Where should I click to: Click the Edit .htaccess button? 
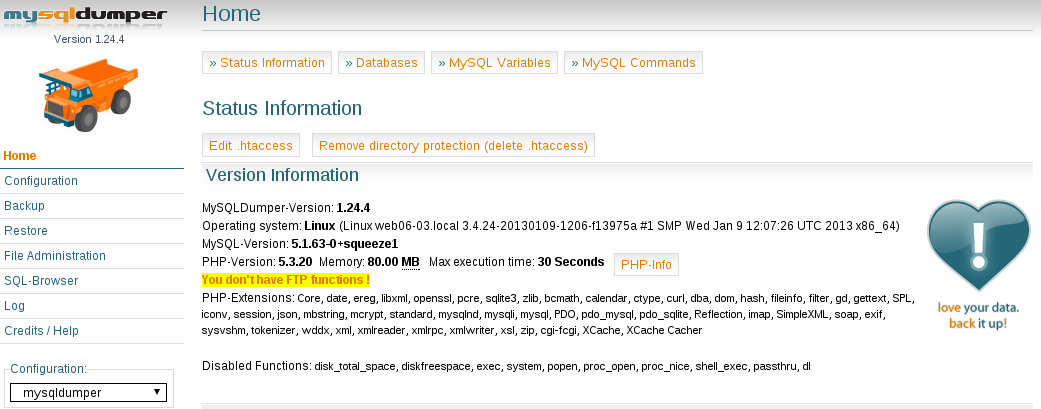pyautogui.click(x=251, y=145)
